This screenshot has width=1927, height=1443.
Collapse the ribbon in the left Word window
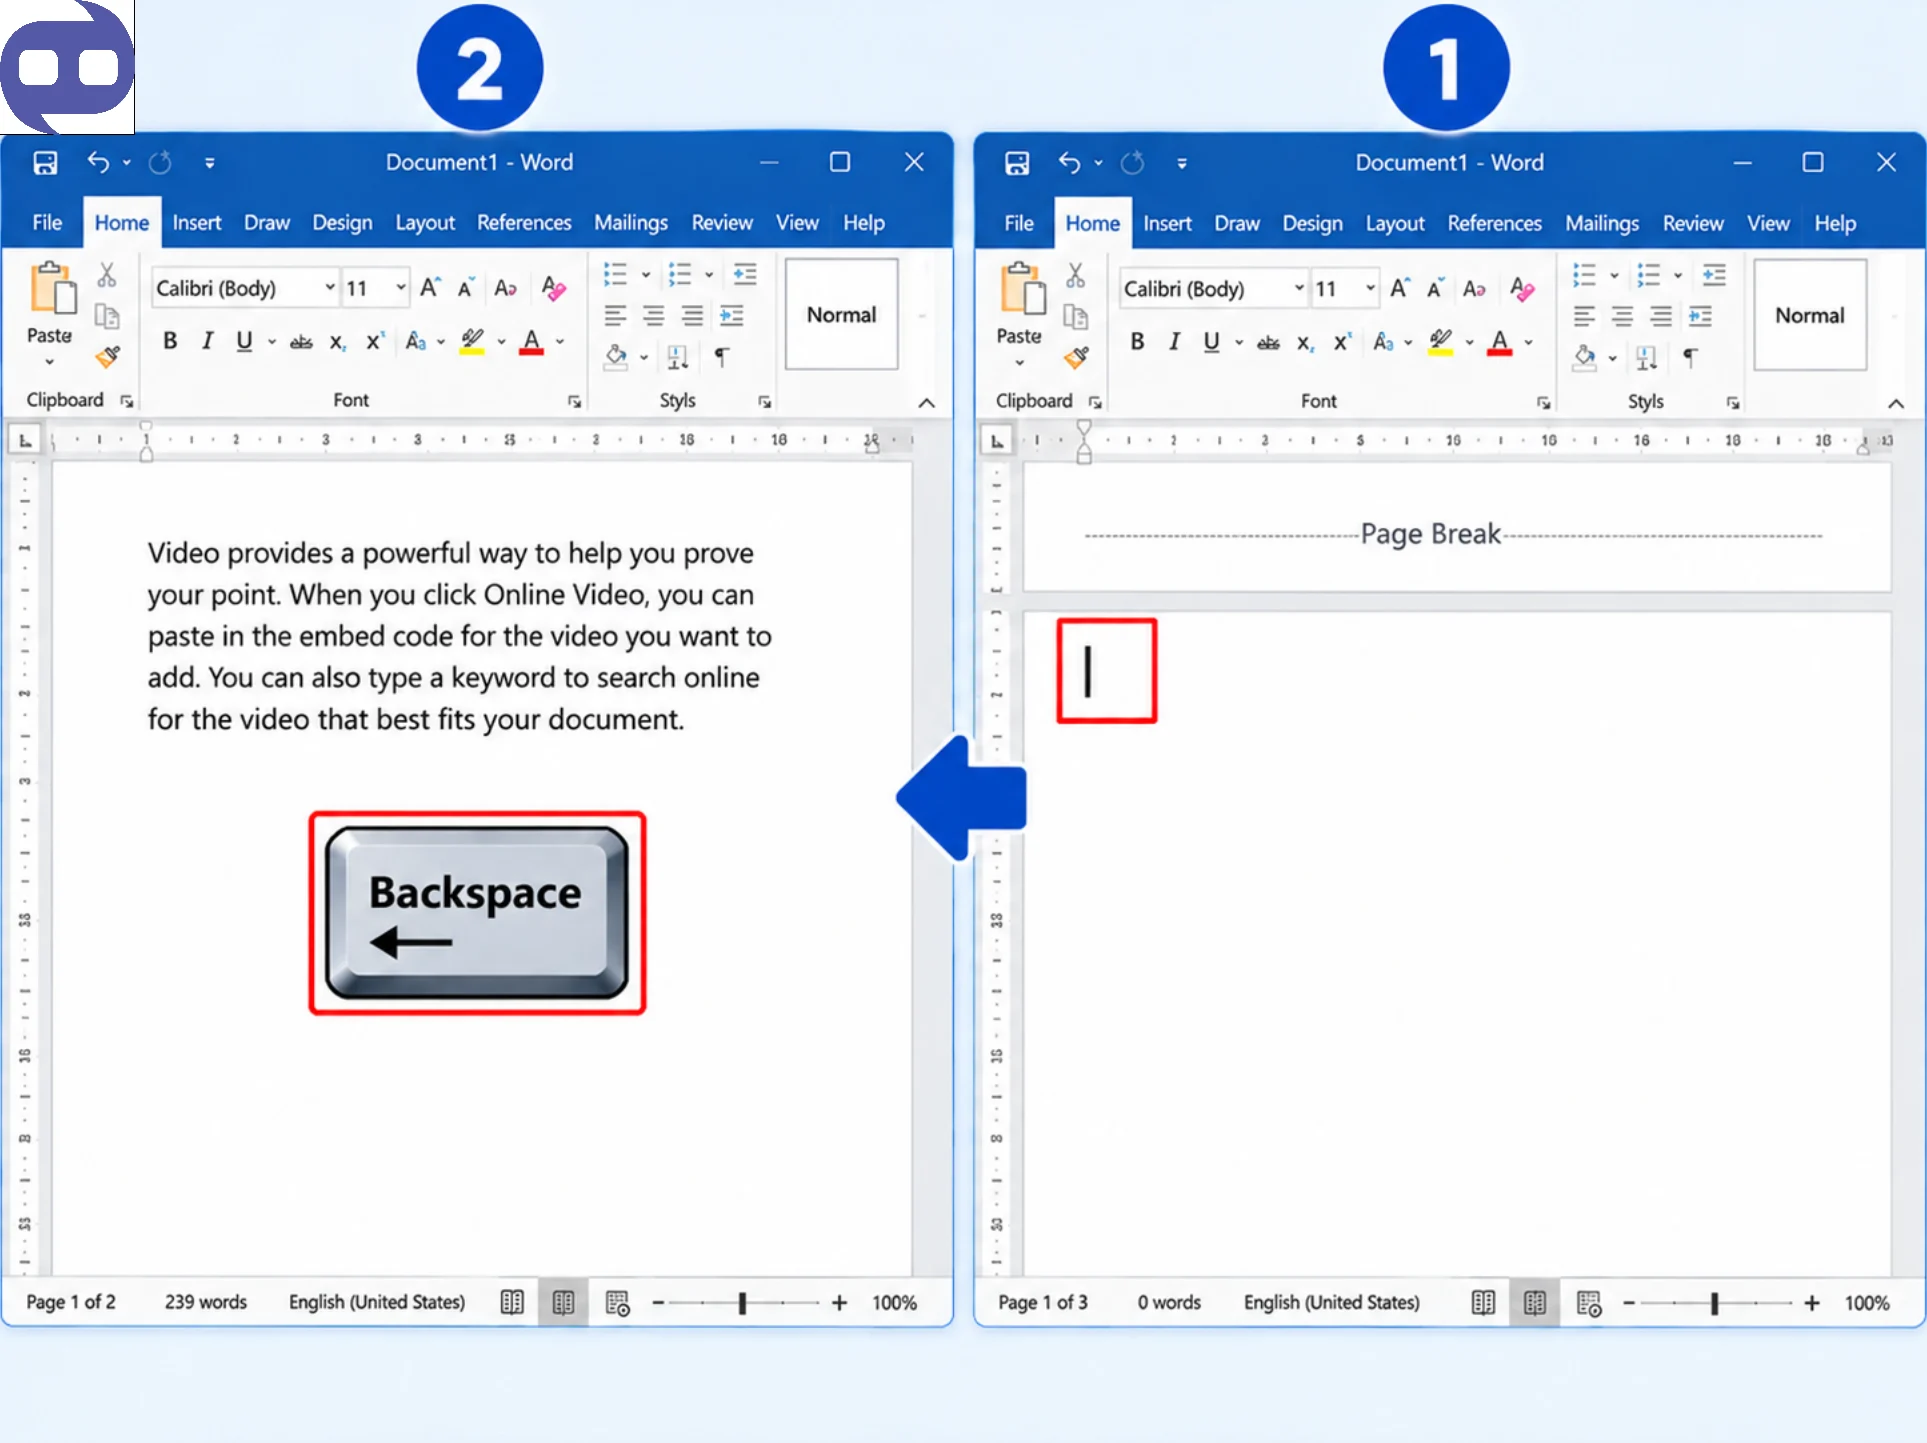(927, 402)
